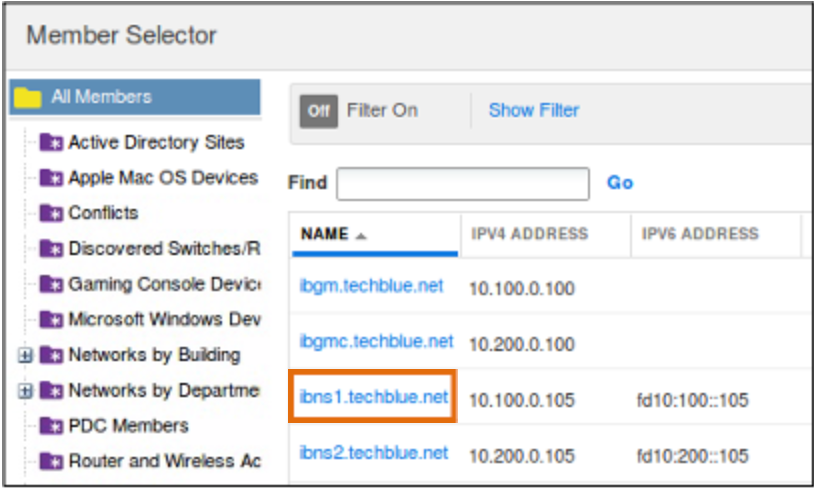Select the IPV4 ADDRESS column header
The width and height of the screenshot is (814, 490).
click(x=530, y=234)
